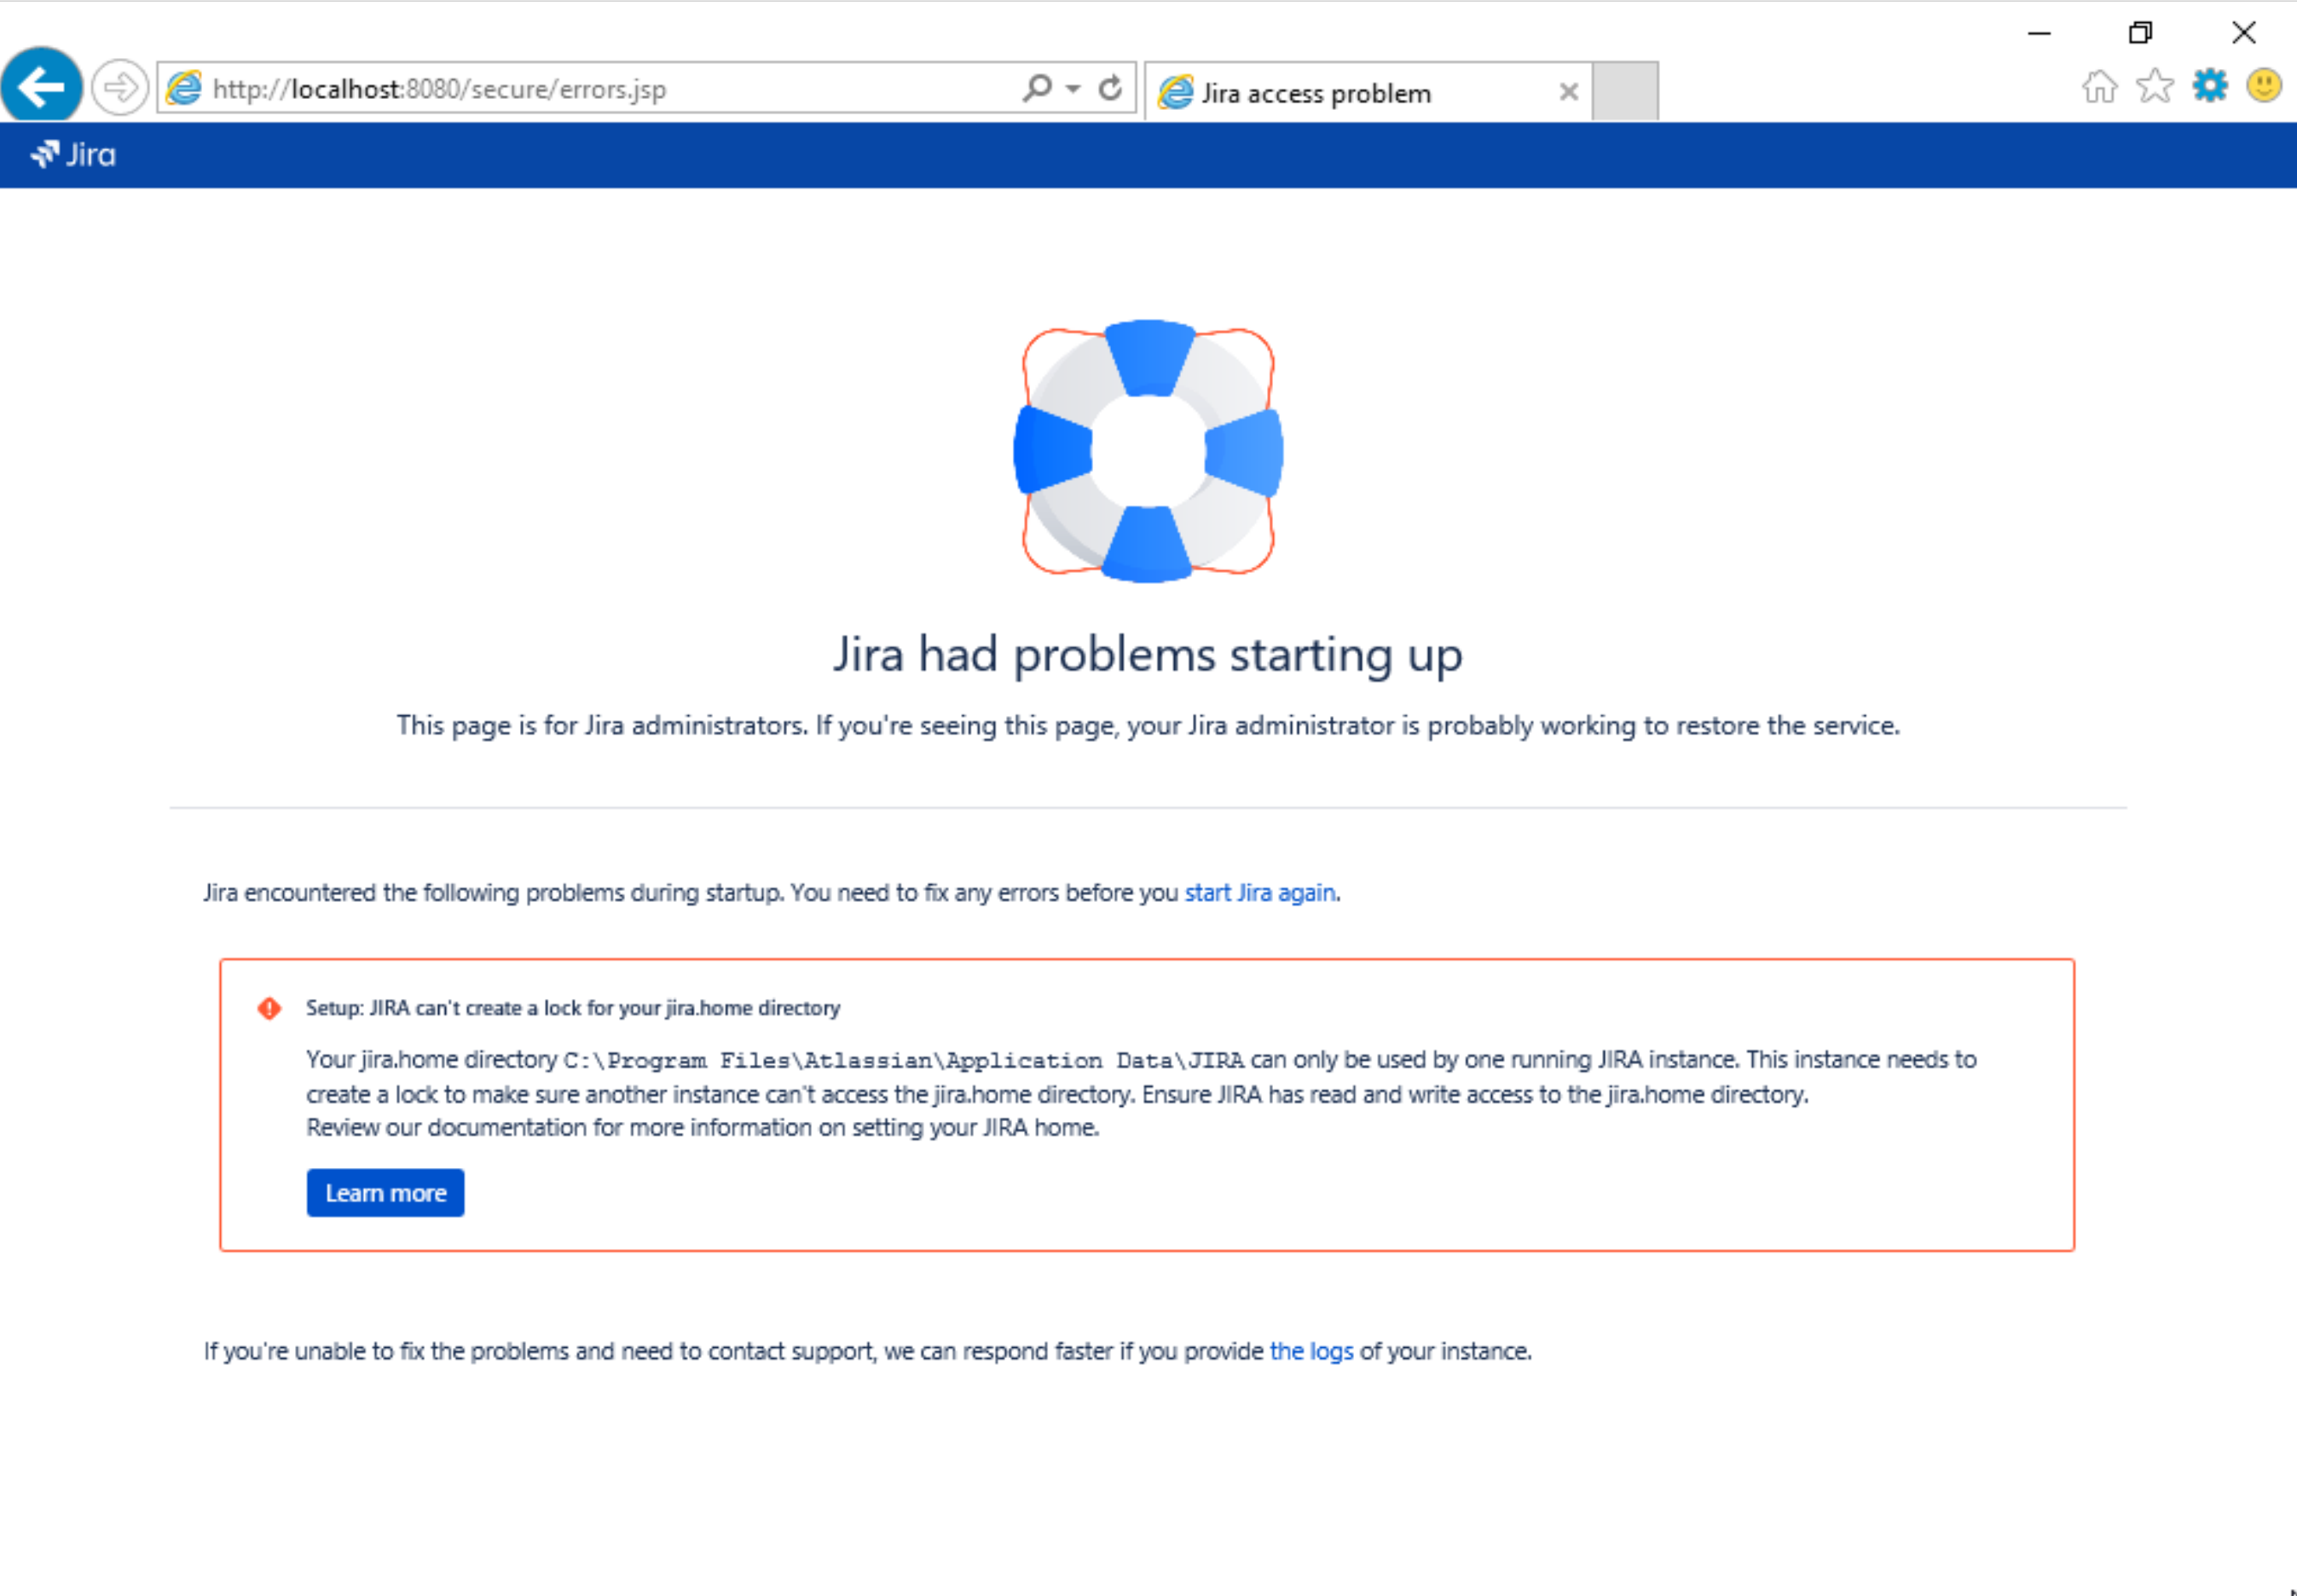
Task: Click the Forward navigation arrow
Action: pos(120,88)
